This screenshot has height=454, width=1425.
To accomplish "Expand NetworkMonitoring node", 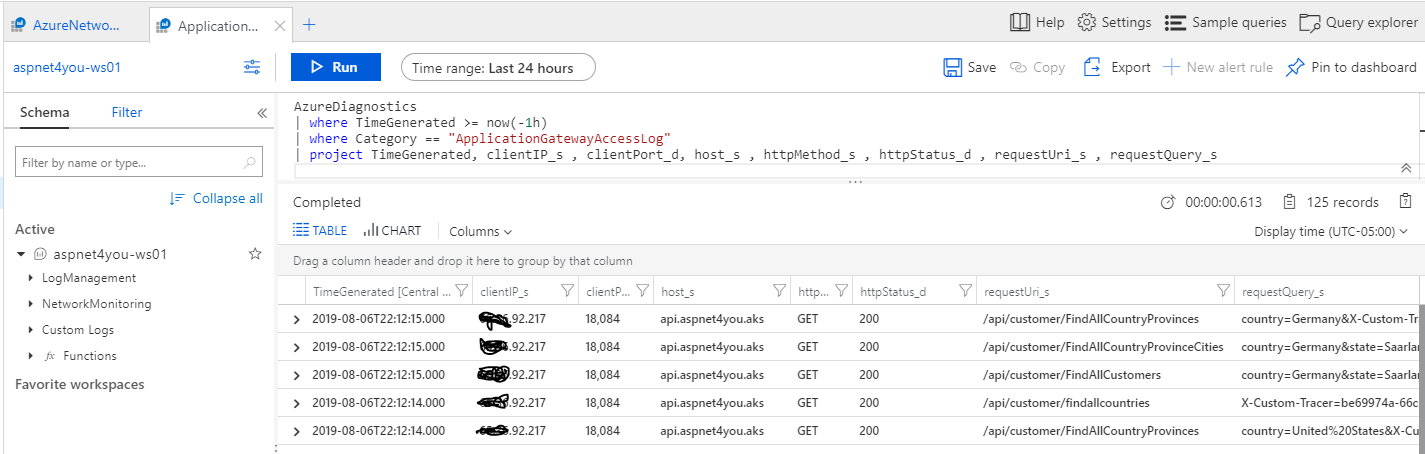I will pyautogui.click(x=30, y=304).
